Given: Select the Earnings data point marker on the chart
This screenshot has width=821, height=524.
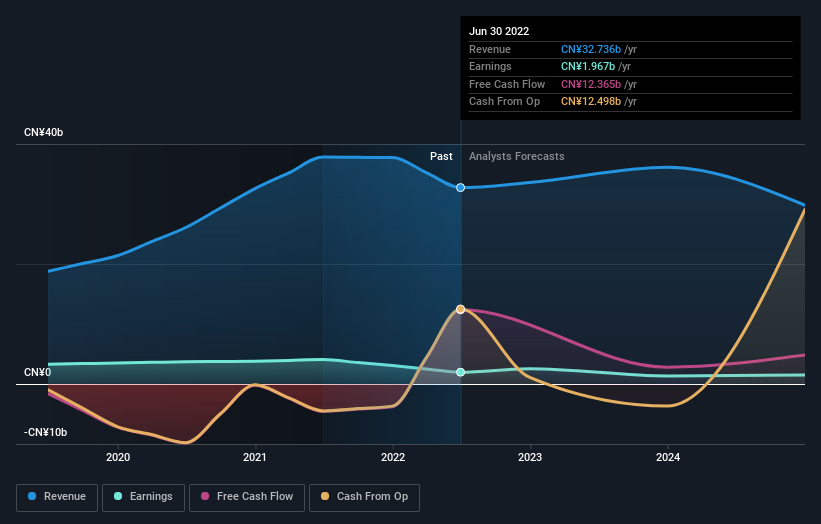Looking at the screenshot, I should [460, 372].
